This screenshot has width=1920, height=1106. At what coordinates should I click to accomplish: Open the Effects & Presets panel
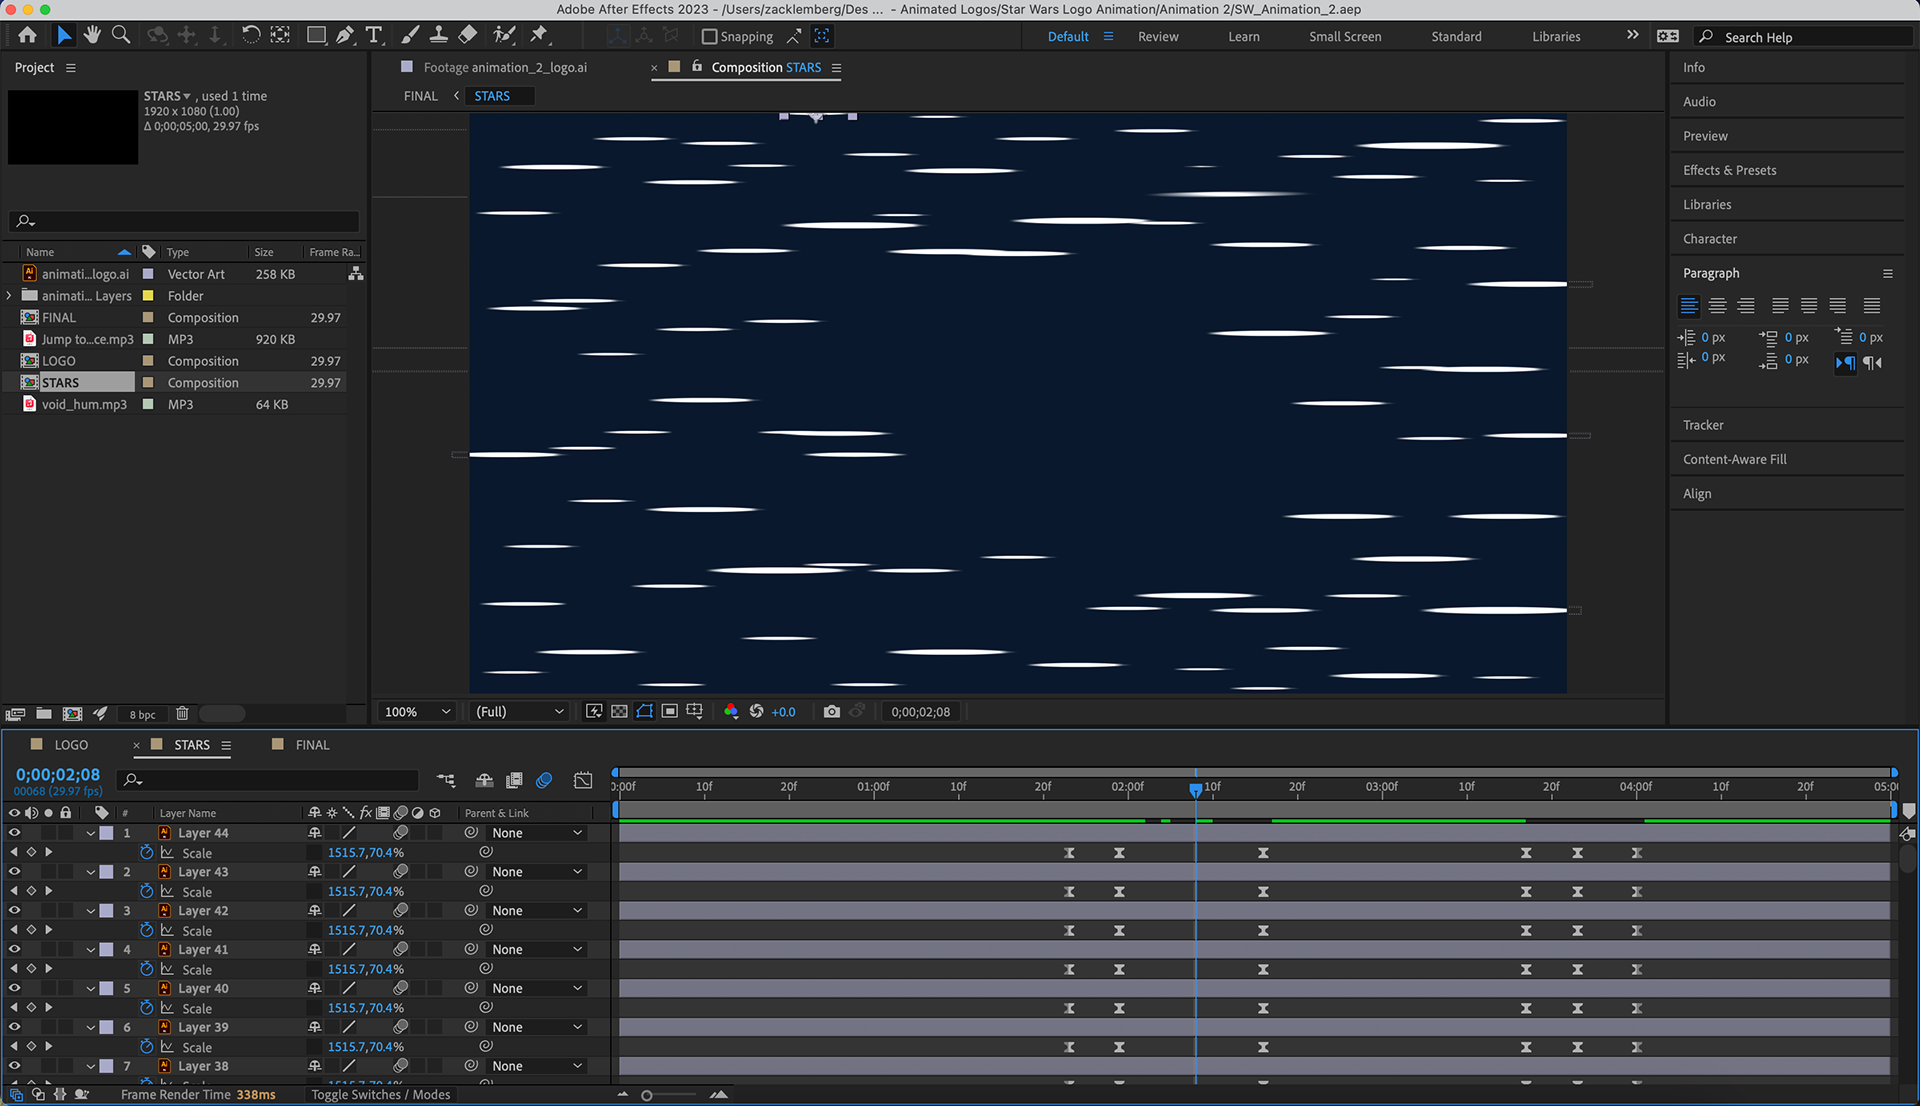click(x=1729, y=170)
